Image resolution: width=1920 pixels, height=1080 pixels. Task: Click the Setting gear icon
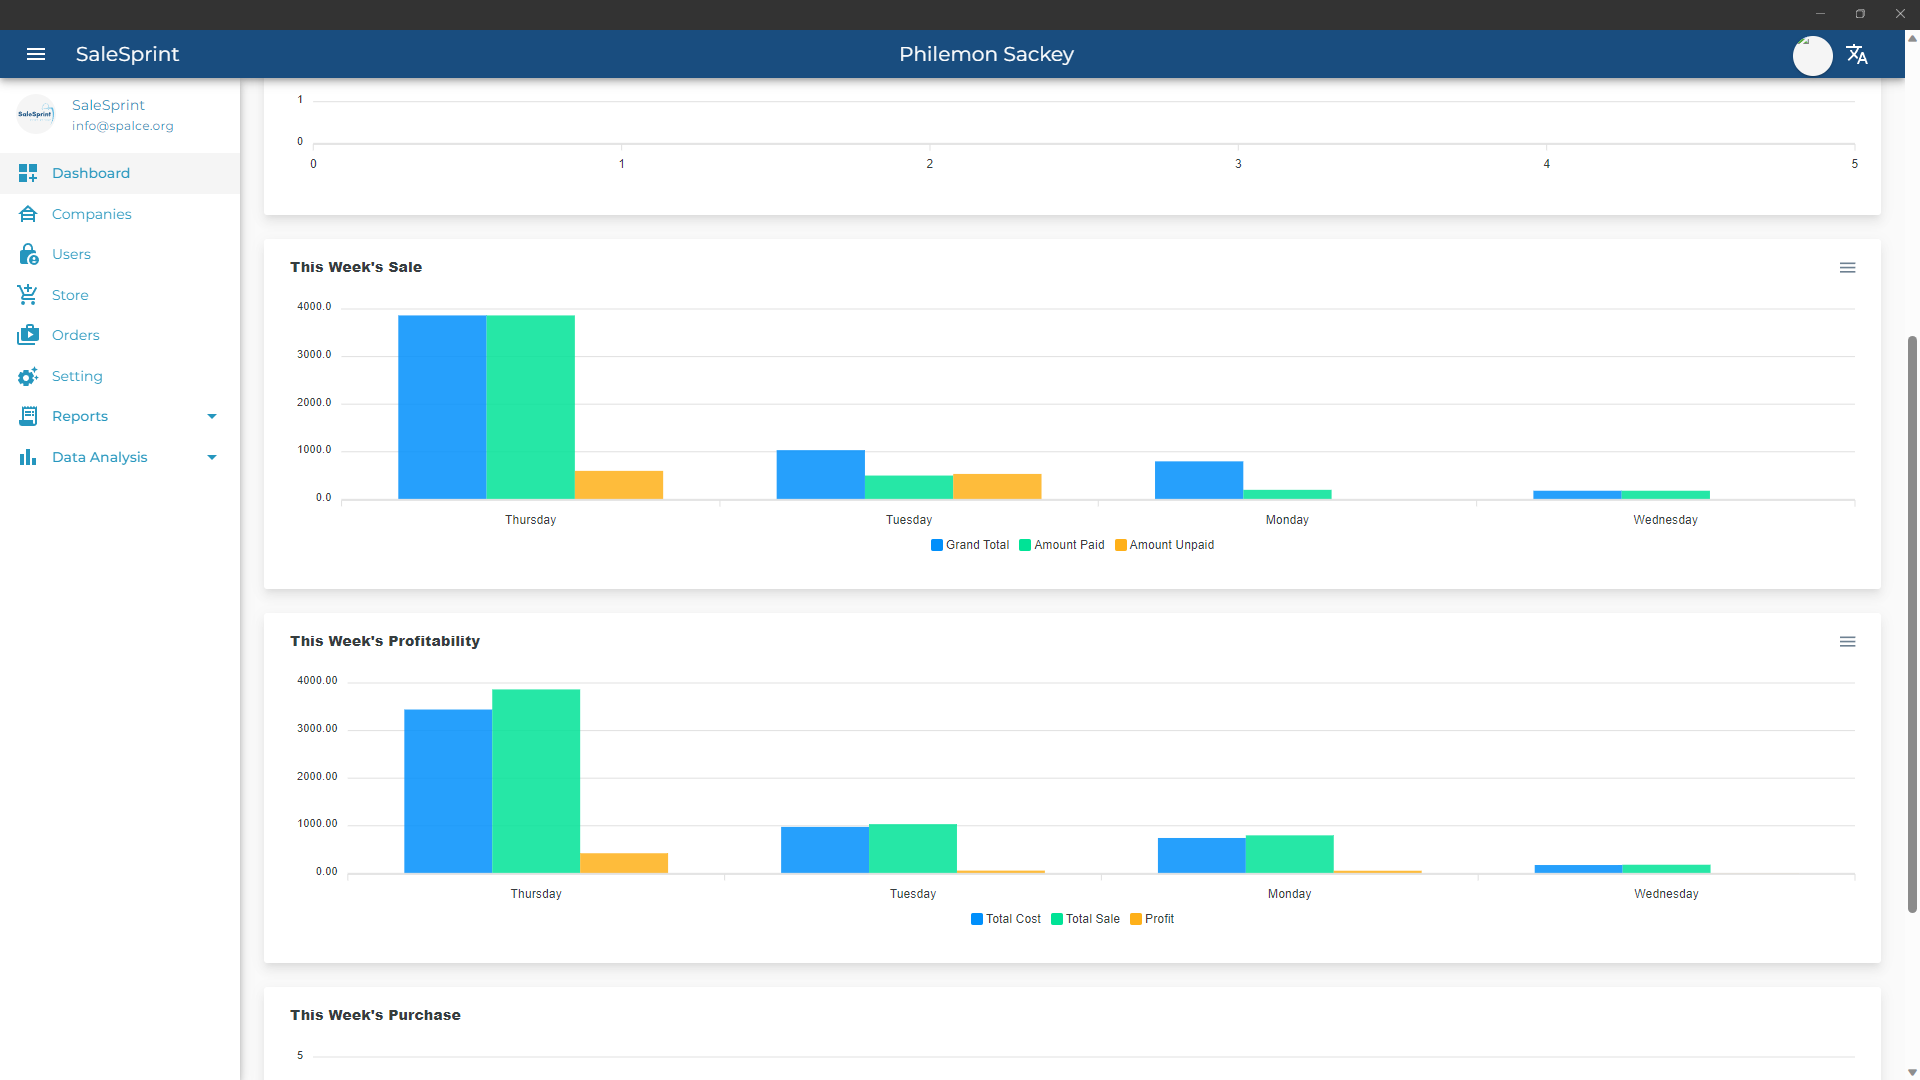[x=28, y=376]
